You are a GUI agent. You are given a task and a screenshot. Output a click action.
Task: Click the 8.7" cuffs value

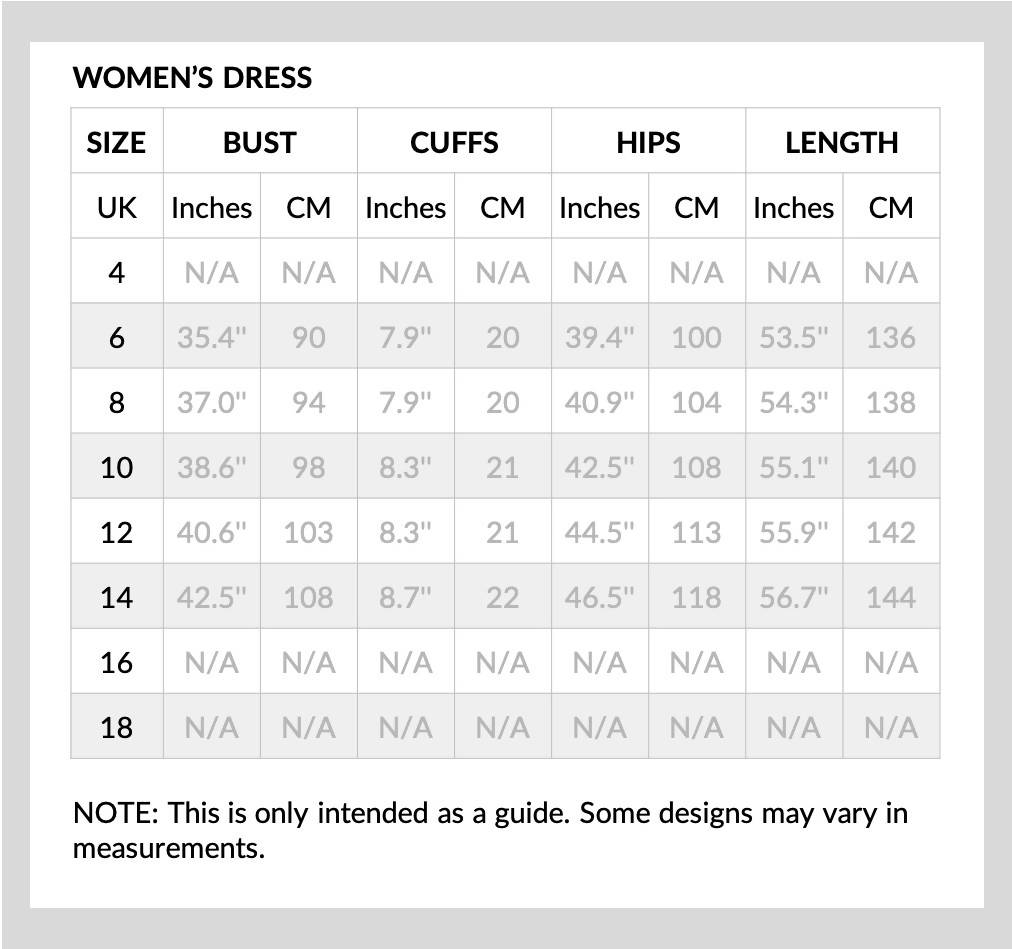point(405,597)
